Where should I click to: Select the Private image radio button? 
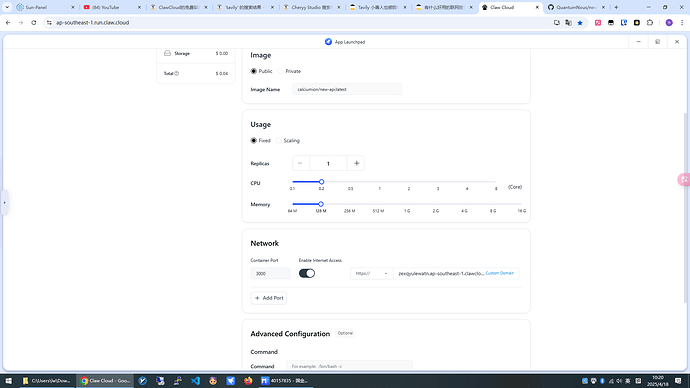tap(280, 71)
